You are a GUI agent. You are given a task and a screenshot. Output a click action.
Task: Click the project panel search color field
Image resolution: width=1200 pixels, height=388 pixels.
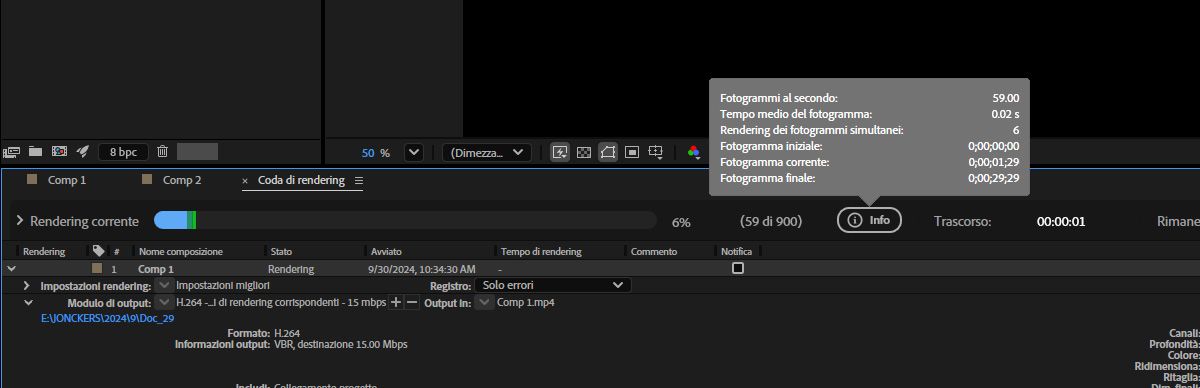pyautogui.click(x=197, y=152)
